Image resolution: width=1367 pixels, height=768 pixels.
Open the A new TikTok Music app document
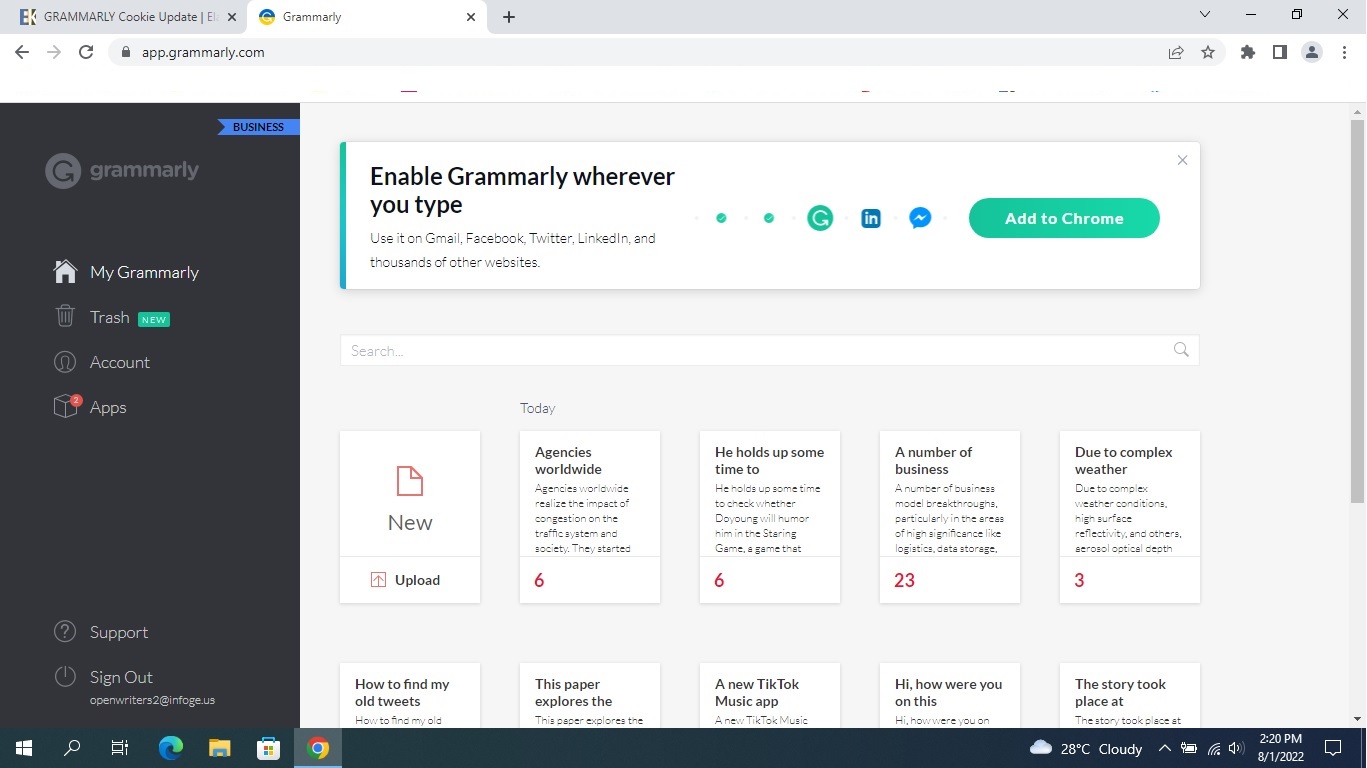coord(770,695)
